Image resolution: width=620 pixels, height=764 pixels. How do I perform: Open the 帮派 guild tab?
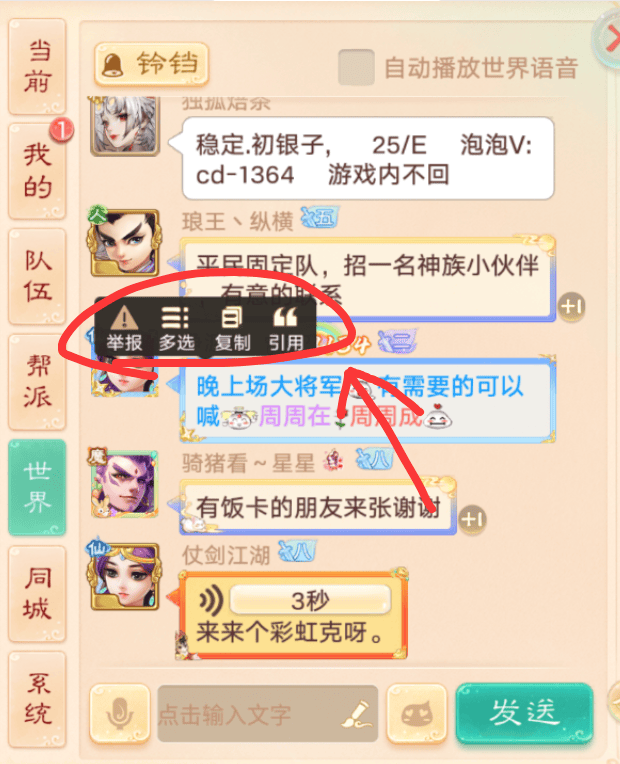(x=37, y=382)
